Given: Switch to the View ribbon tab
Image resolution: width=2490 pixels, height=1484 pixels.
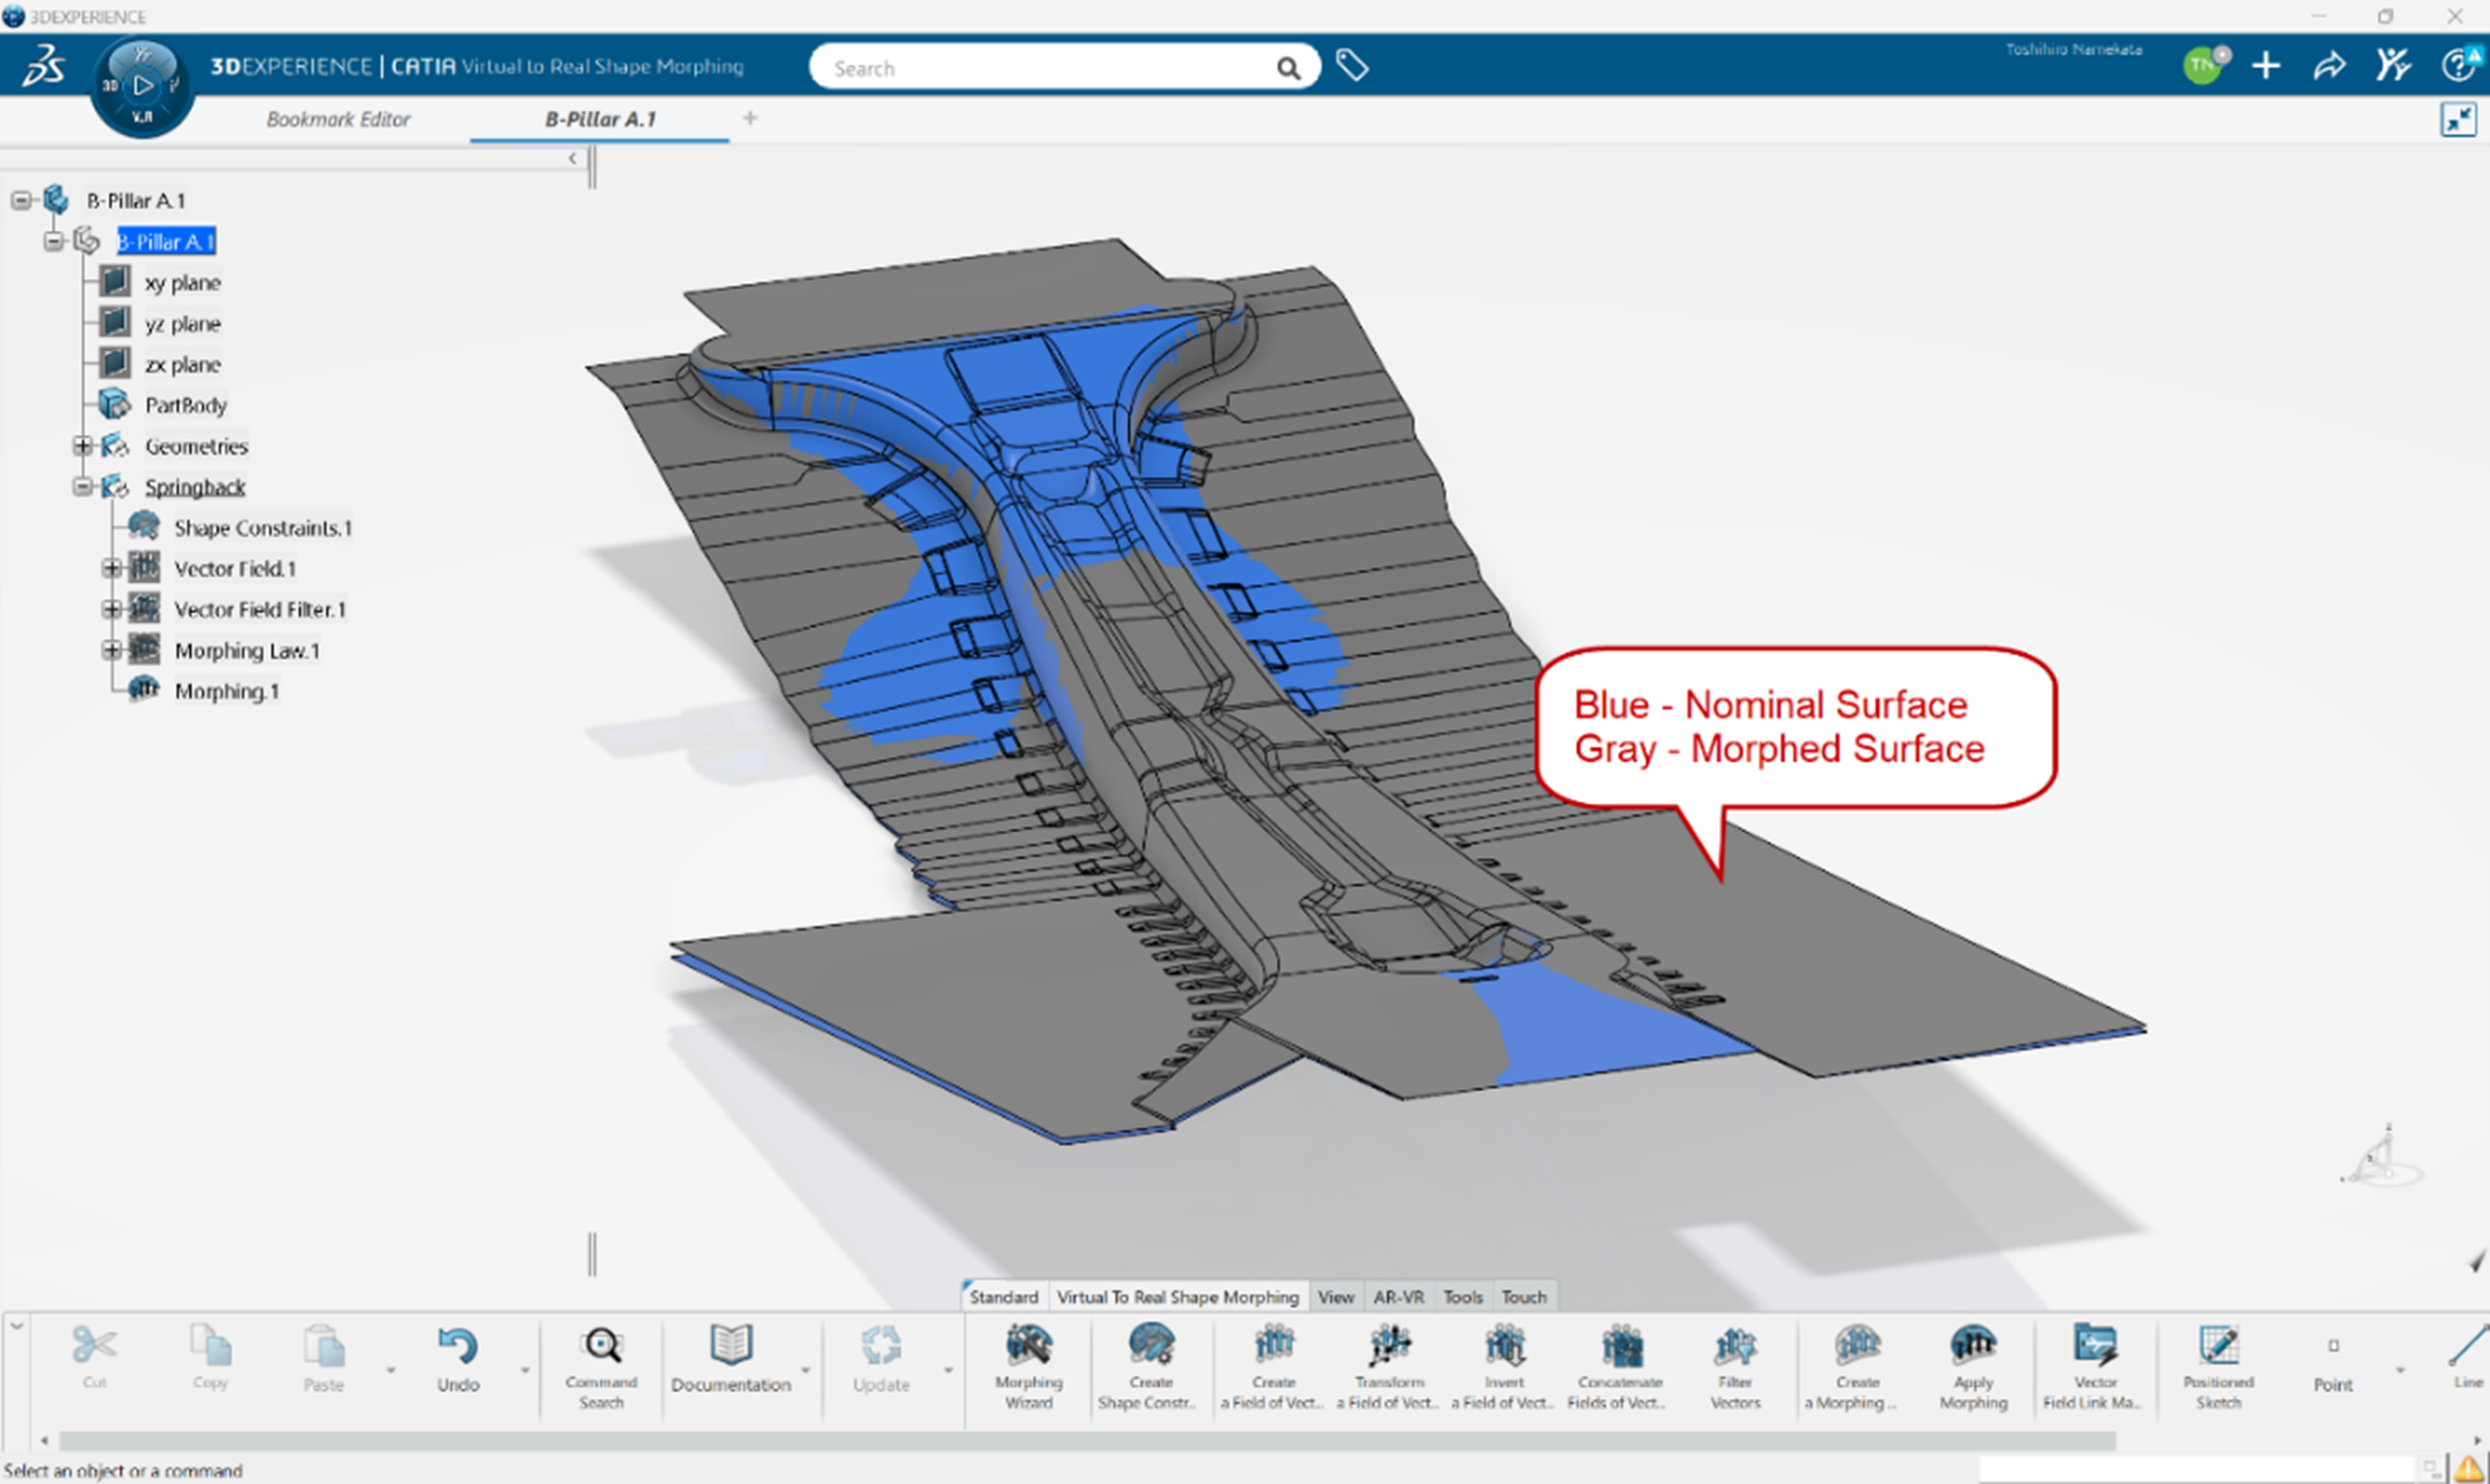Looking at the screenshot, I should tap(1336, 1297).
